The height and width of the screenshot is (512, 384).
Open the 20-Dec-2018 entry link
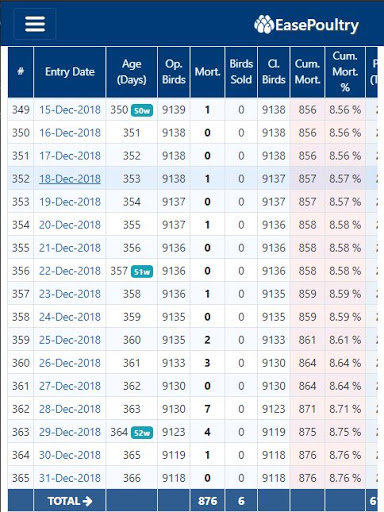coord(70,225)
